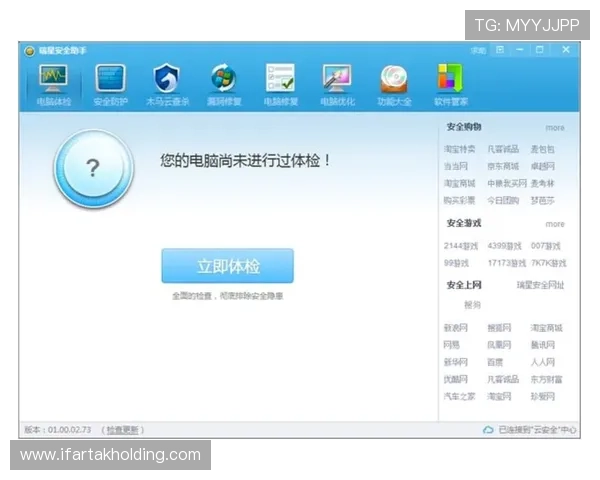The height and width of the screenshot is (480, 600).
Task: Click the round question mark status indicator
Action: (94, 168)
